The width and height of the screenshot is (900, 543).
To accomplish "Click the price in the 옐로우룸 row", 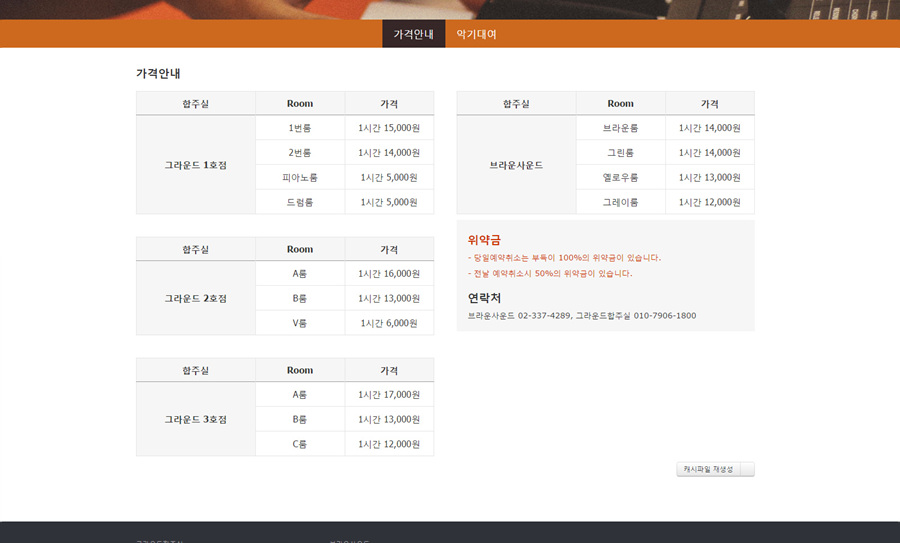I will tap(709, 177).
